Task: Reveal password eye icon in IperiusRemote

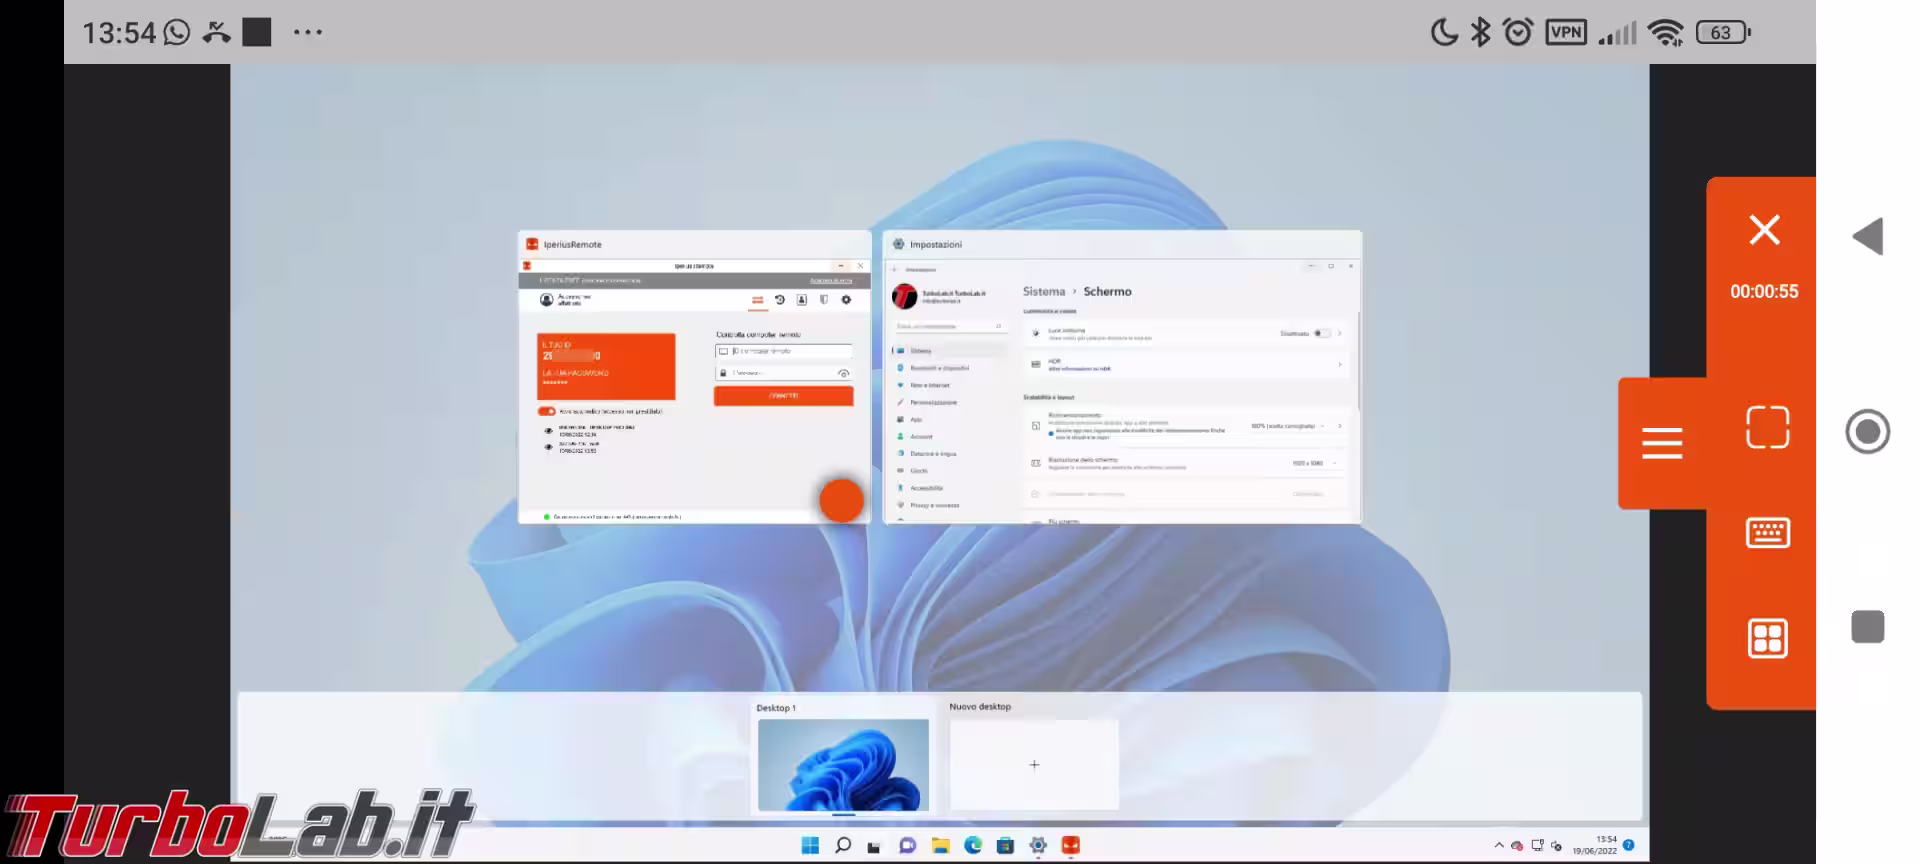Action: point(844,374)
